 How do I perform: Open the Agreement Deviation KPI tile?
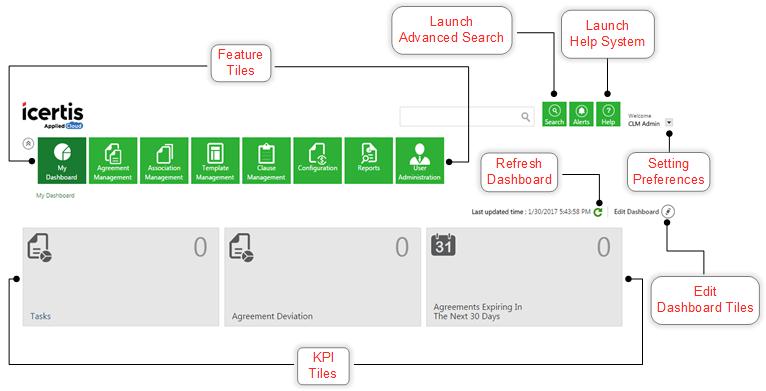click(322, 277)
